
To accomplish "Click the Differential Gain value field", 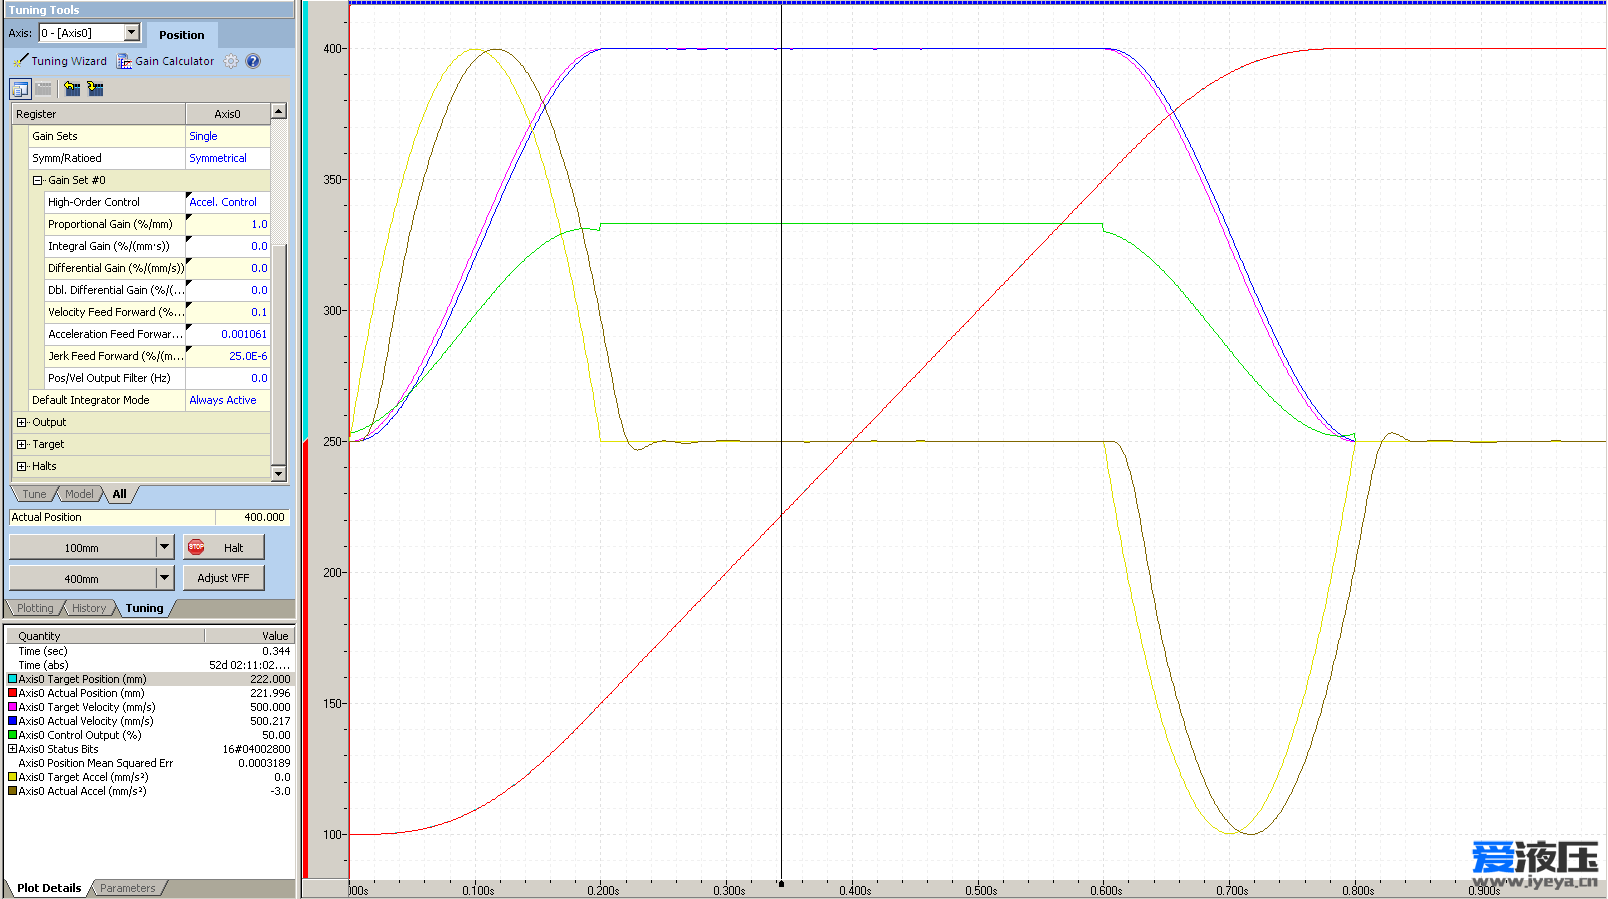I will 228,268.
